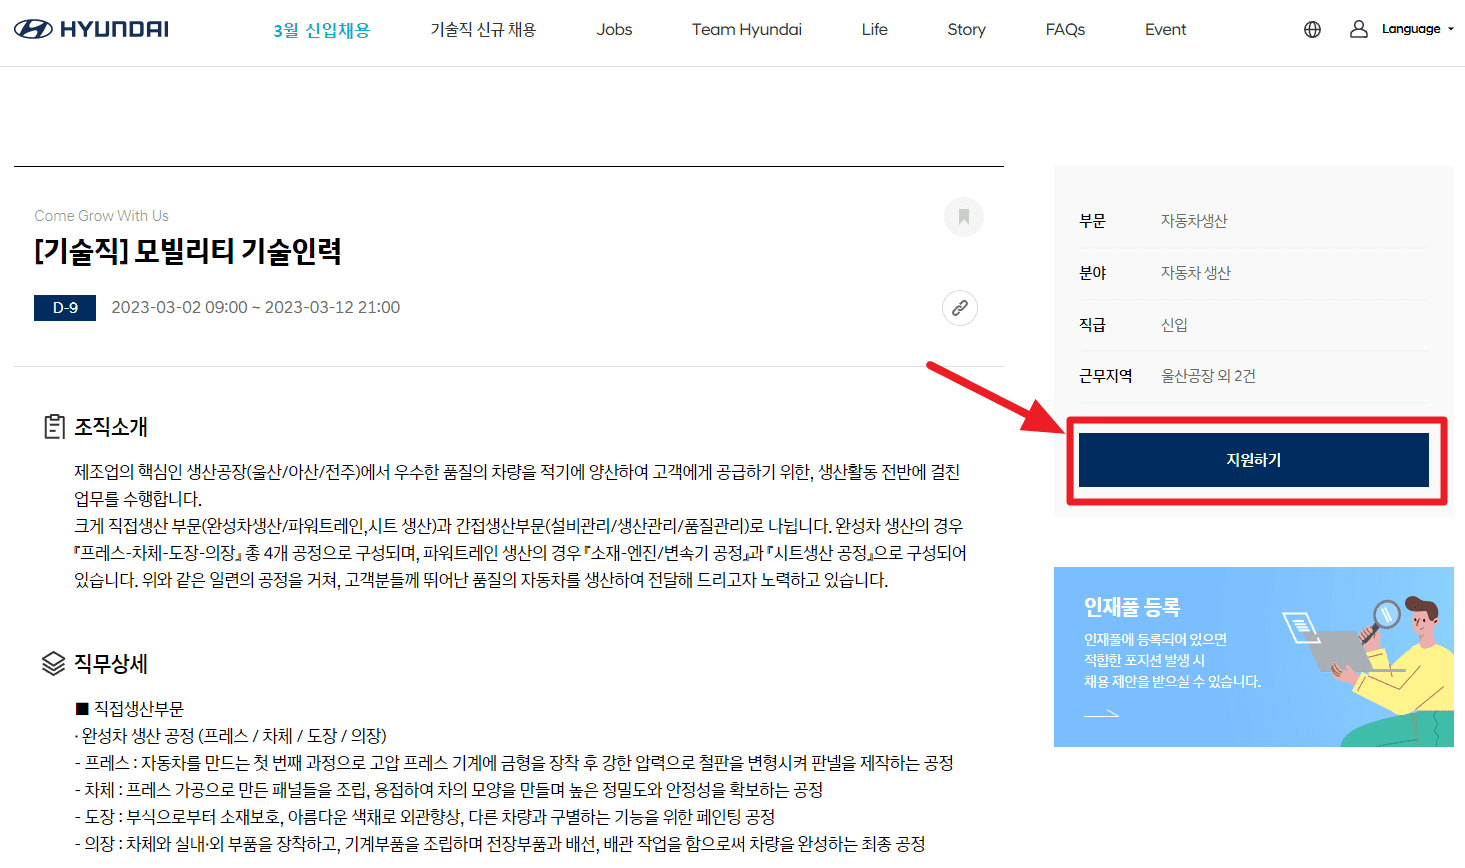Open the 기술직 신규 채용 menu
Viewport: 1465px width, 868px height.
[483, 30]
